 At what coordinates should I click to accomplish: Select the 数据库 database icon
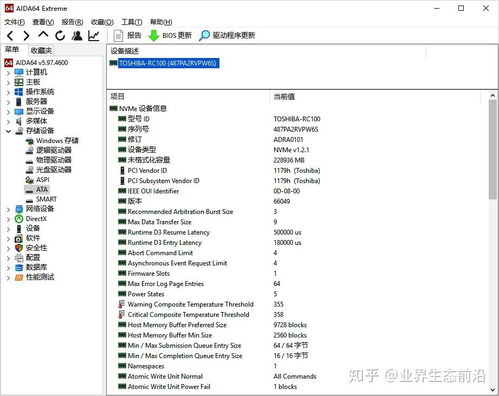[19, 267]
